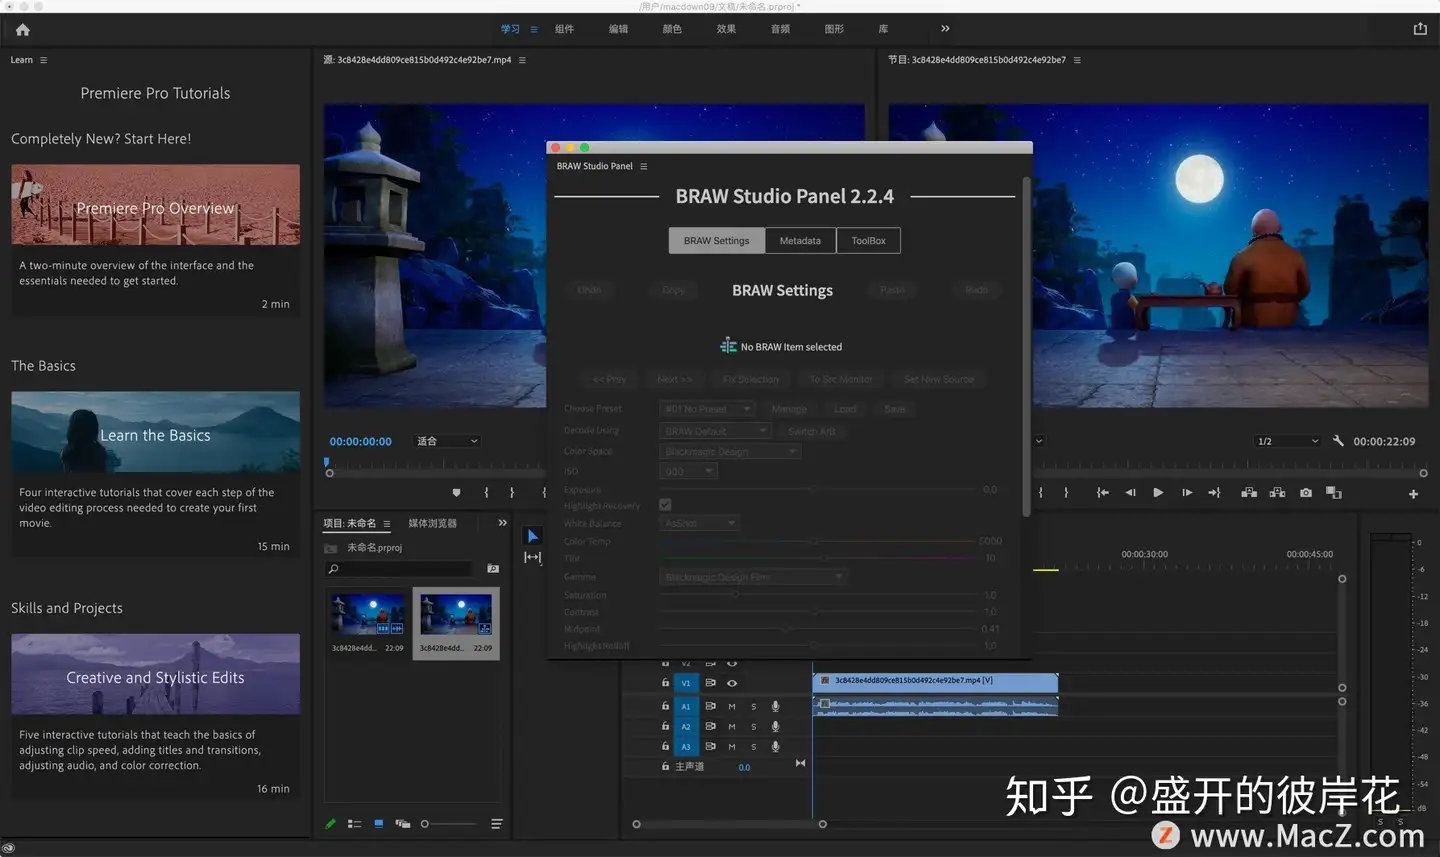Go to the Premiere Pro home screen
The height and width of the screenshot is (857, 1440).
pos(22,29)
